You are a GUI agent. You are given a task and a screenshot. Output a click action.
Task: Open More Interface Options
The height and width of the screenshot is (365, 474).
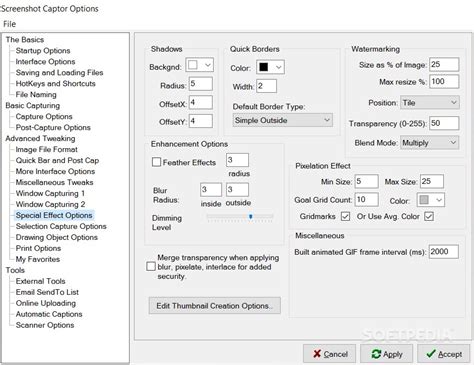[55, 171]
